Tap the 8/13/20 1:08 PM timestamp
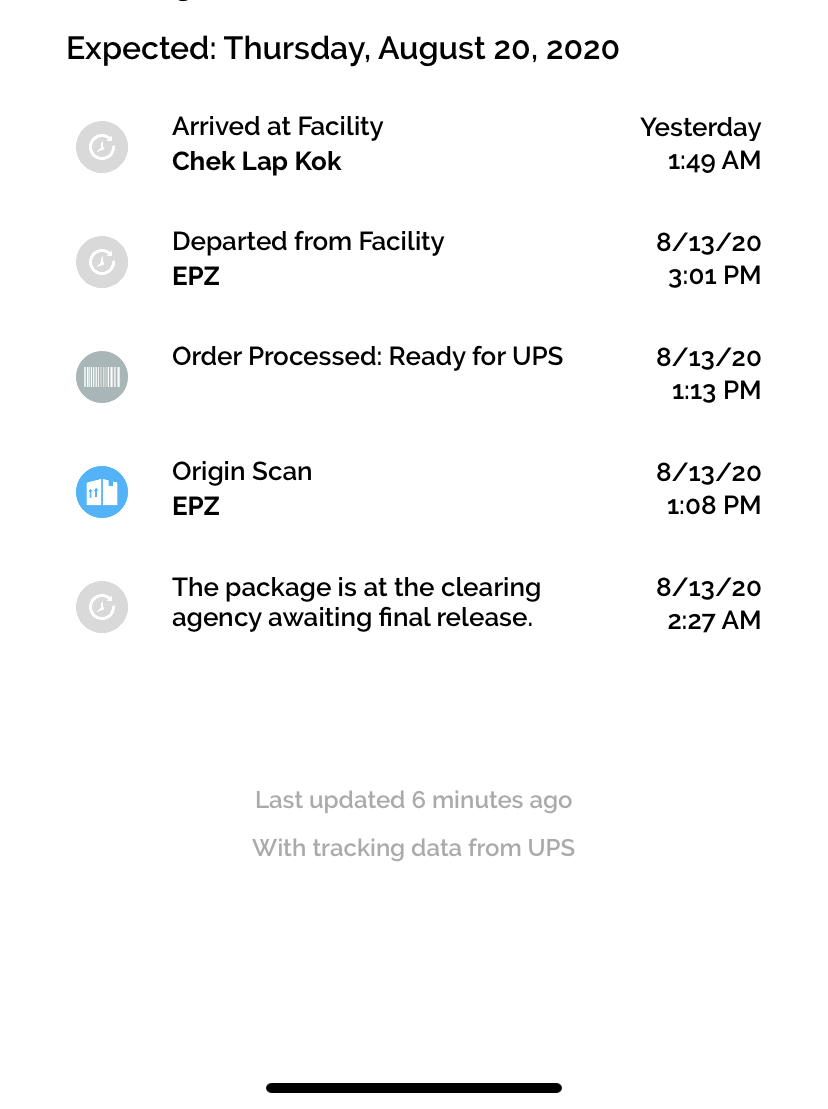The height and width of the screenshot is (1109, 828). (x=708, y=489)
